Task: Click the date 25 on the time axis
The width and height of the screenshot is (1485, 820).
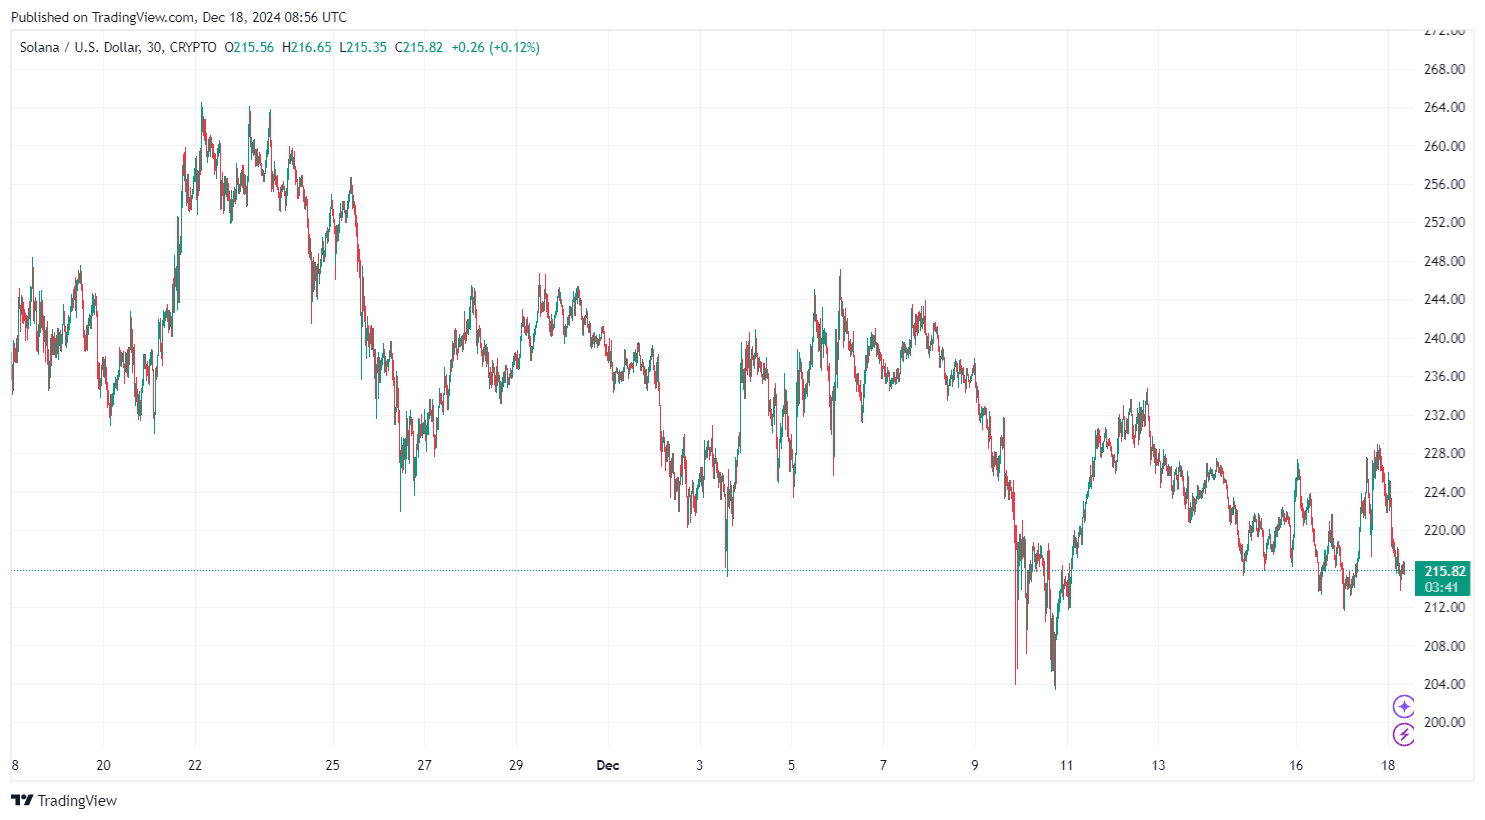Action: click(x=333, y=765)
